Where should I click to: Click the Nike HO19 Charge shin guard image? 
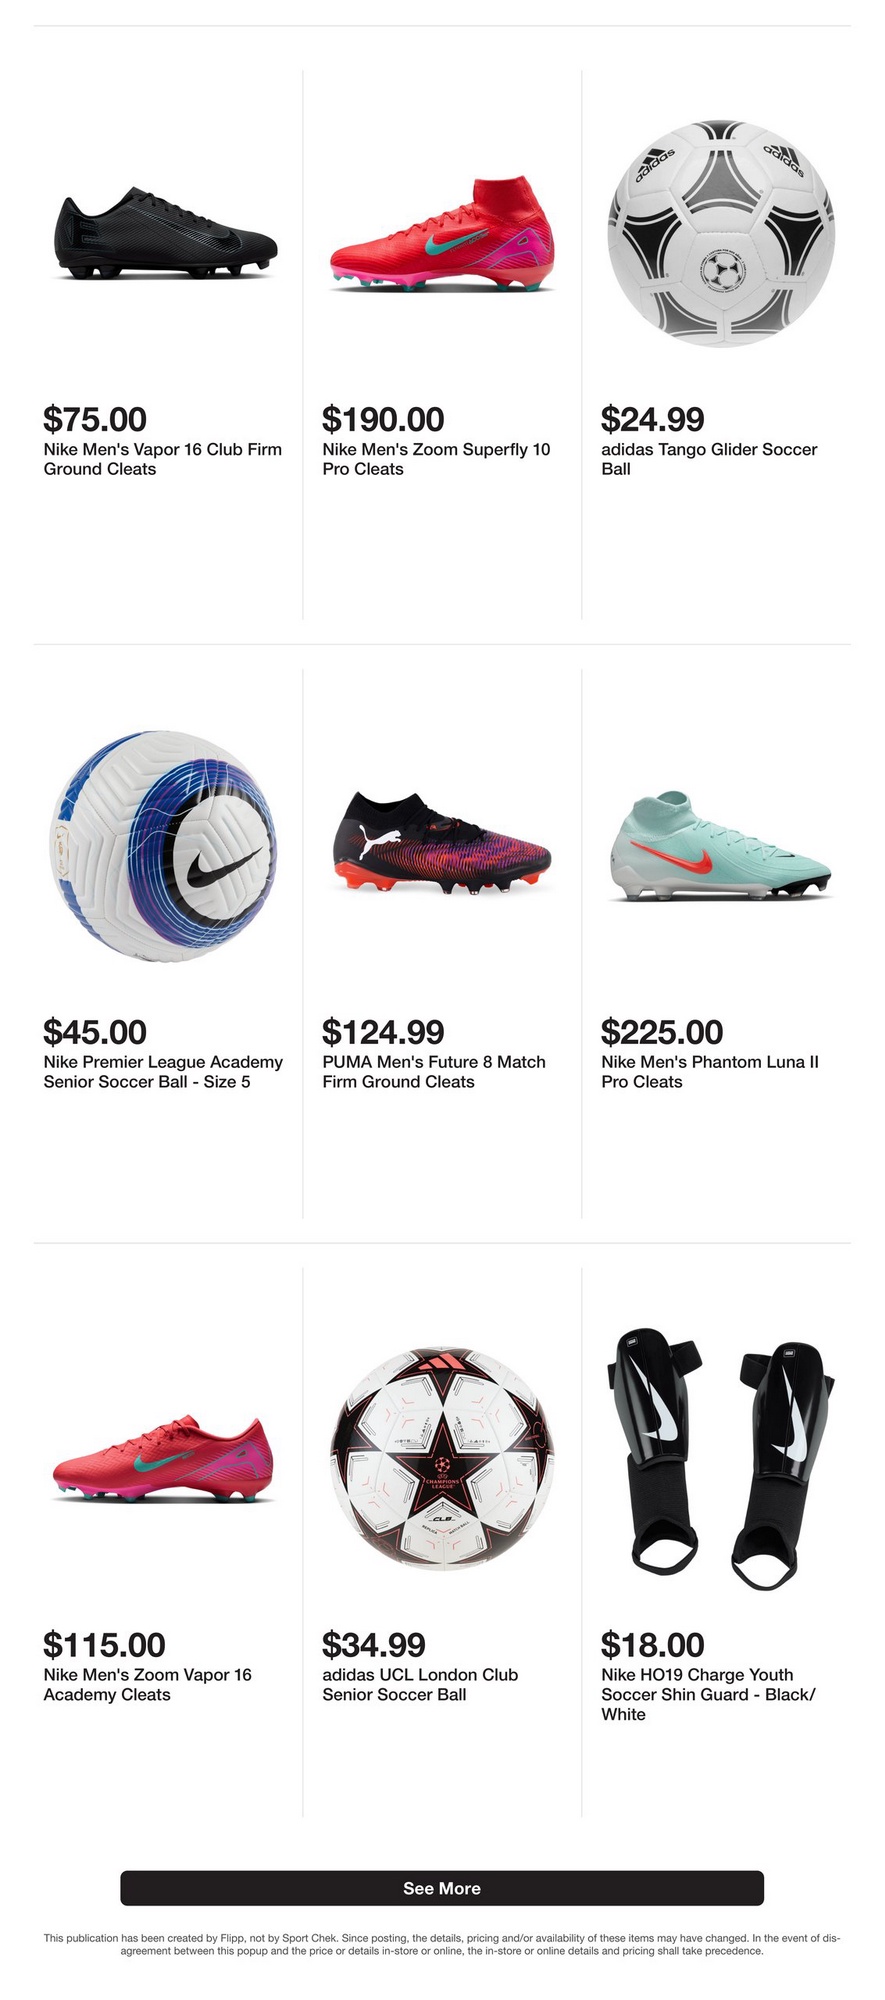click(721, 1459)
